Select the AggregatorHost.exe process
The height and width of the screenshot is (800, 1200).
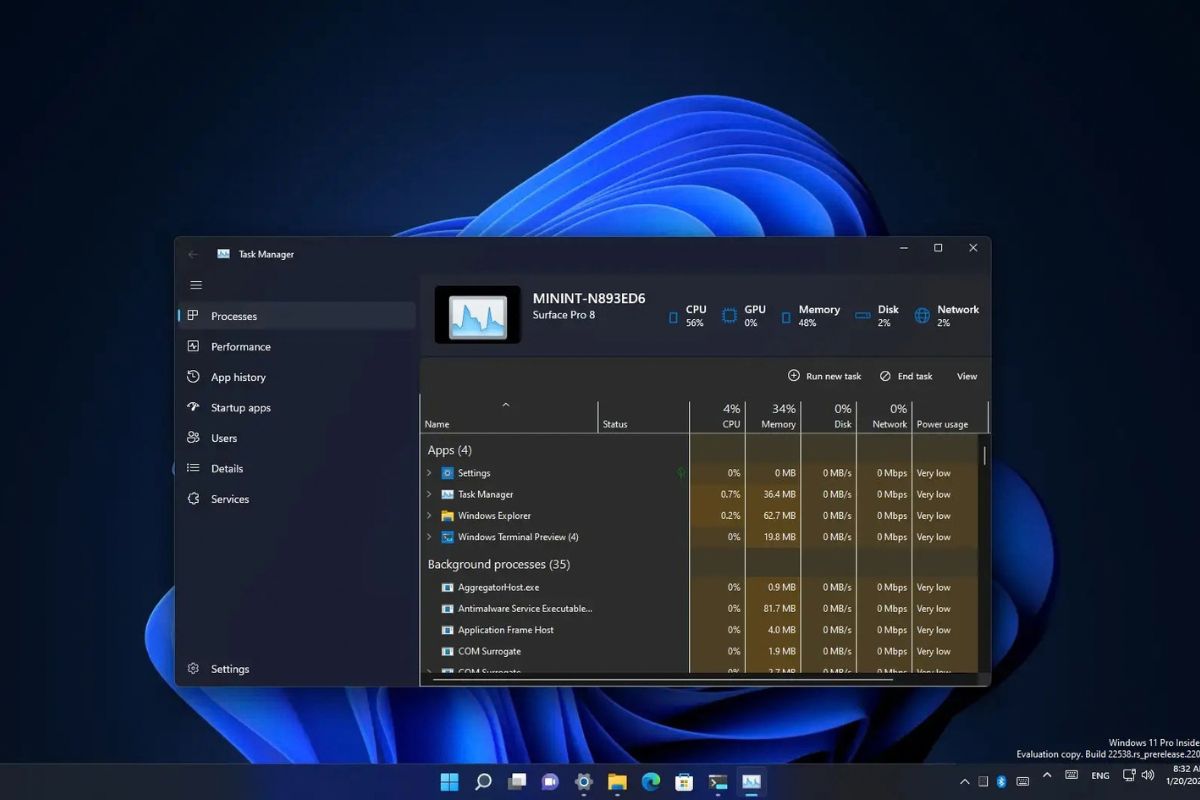coord(700,587)
